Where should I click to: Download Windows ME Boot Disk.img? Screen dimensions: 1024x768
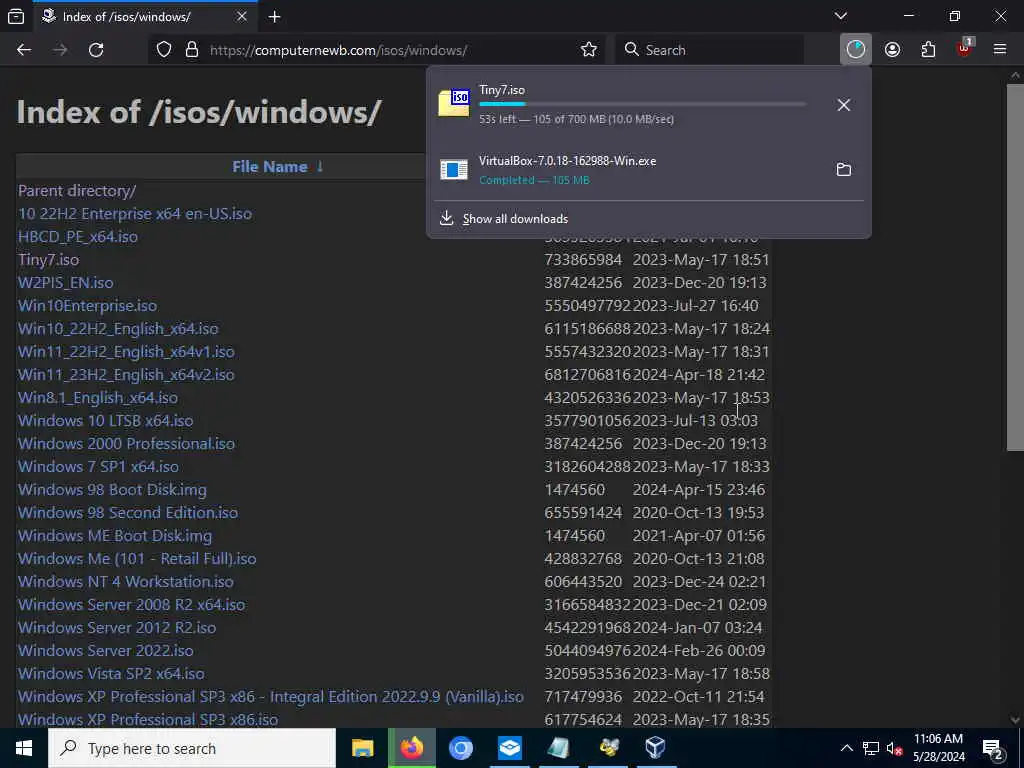tap(115, 536)
